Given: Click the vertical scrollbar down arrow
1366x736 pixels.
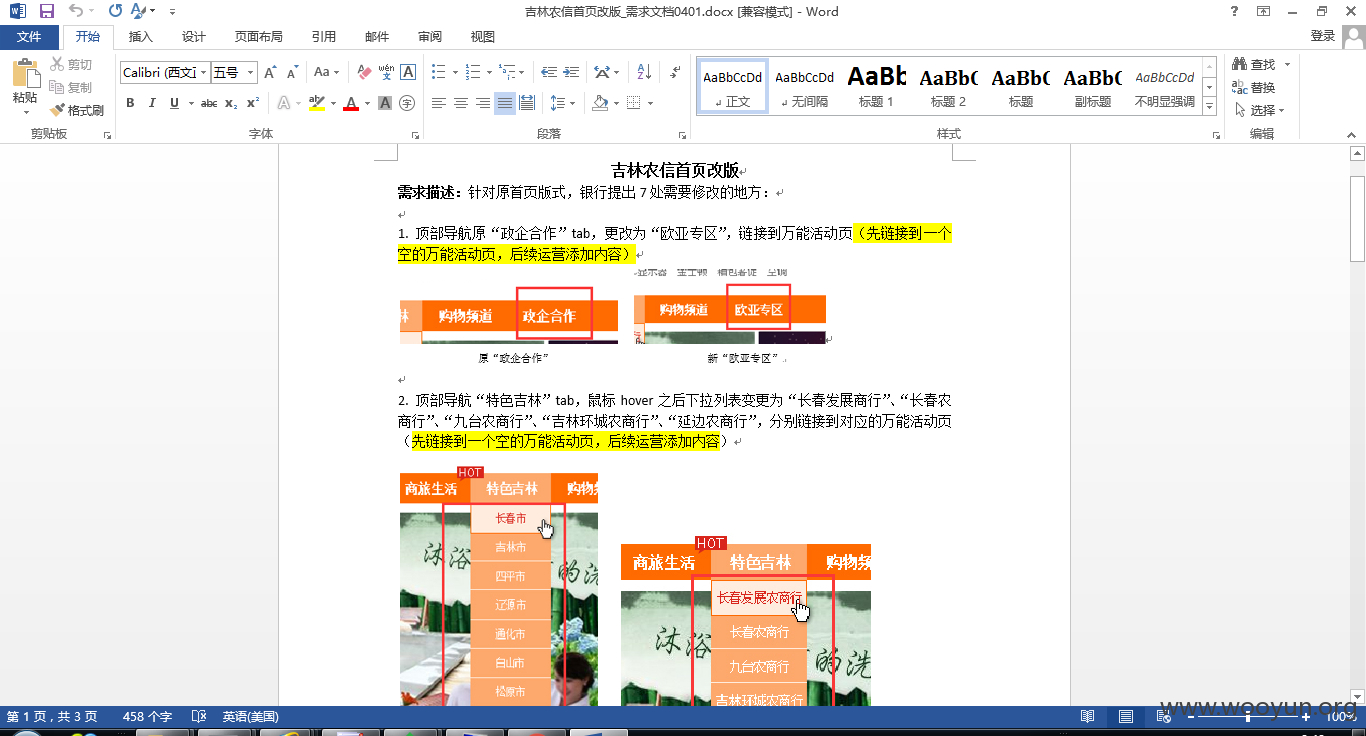Looking at the screenshot, I should (x=1357, y=697).
